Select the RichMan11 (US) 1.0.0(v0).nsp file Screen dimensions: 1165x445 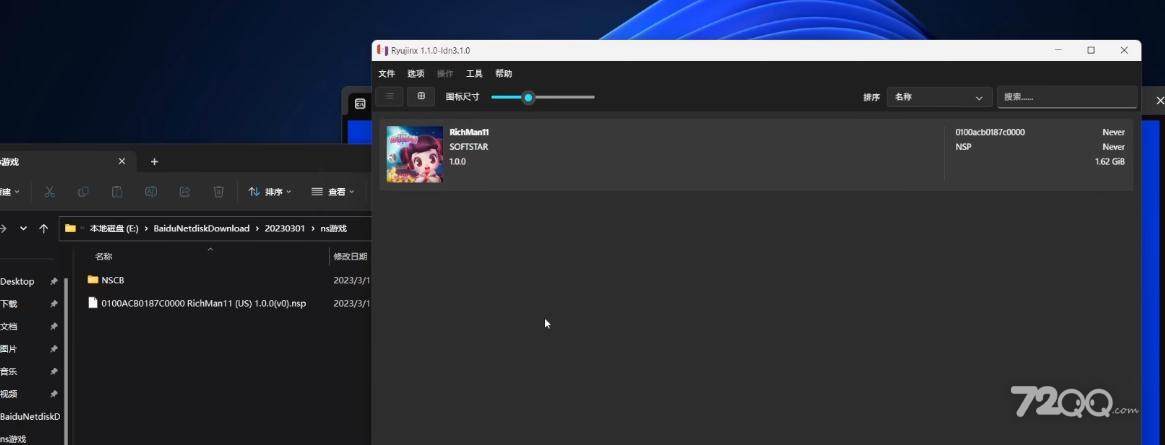[x=204, y=303]
